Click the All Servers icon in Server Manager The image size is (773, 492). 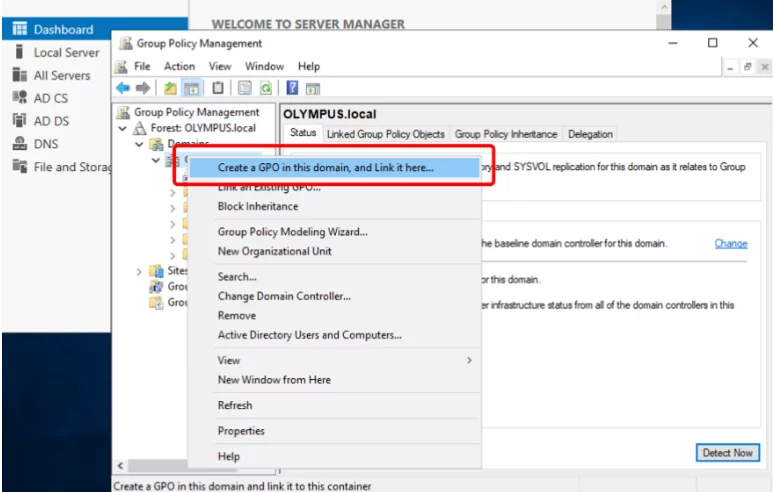[20, 75]
